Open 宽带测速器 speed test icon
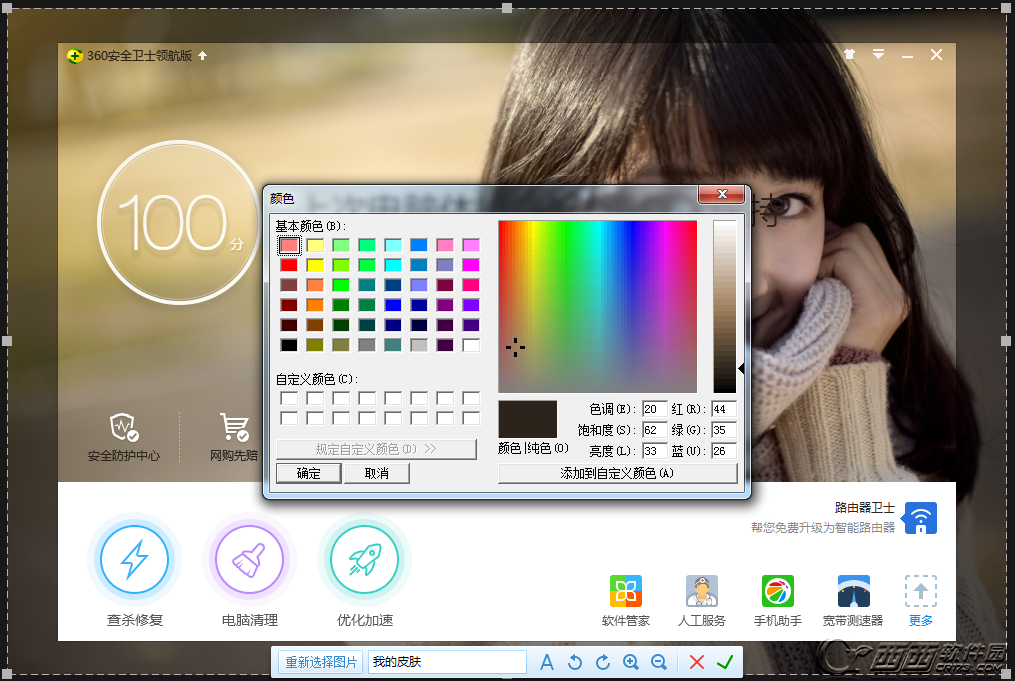The height and width of the screenshot is (681, 1015). tap(853, 591)
